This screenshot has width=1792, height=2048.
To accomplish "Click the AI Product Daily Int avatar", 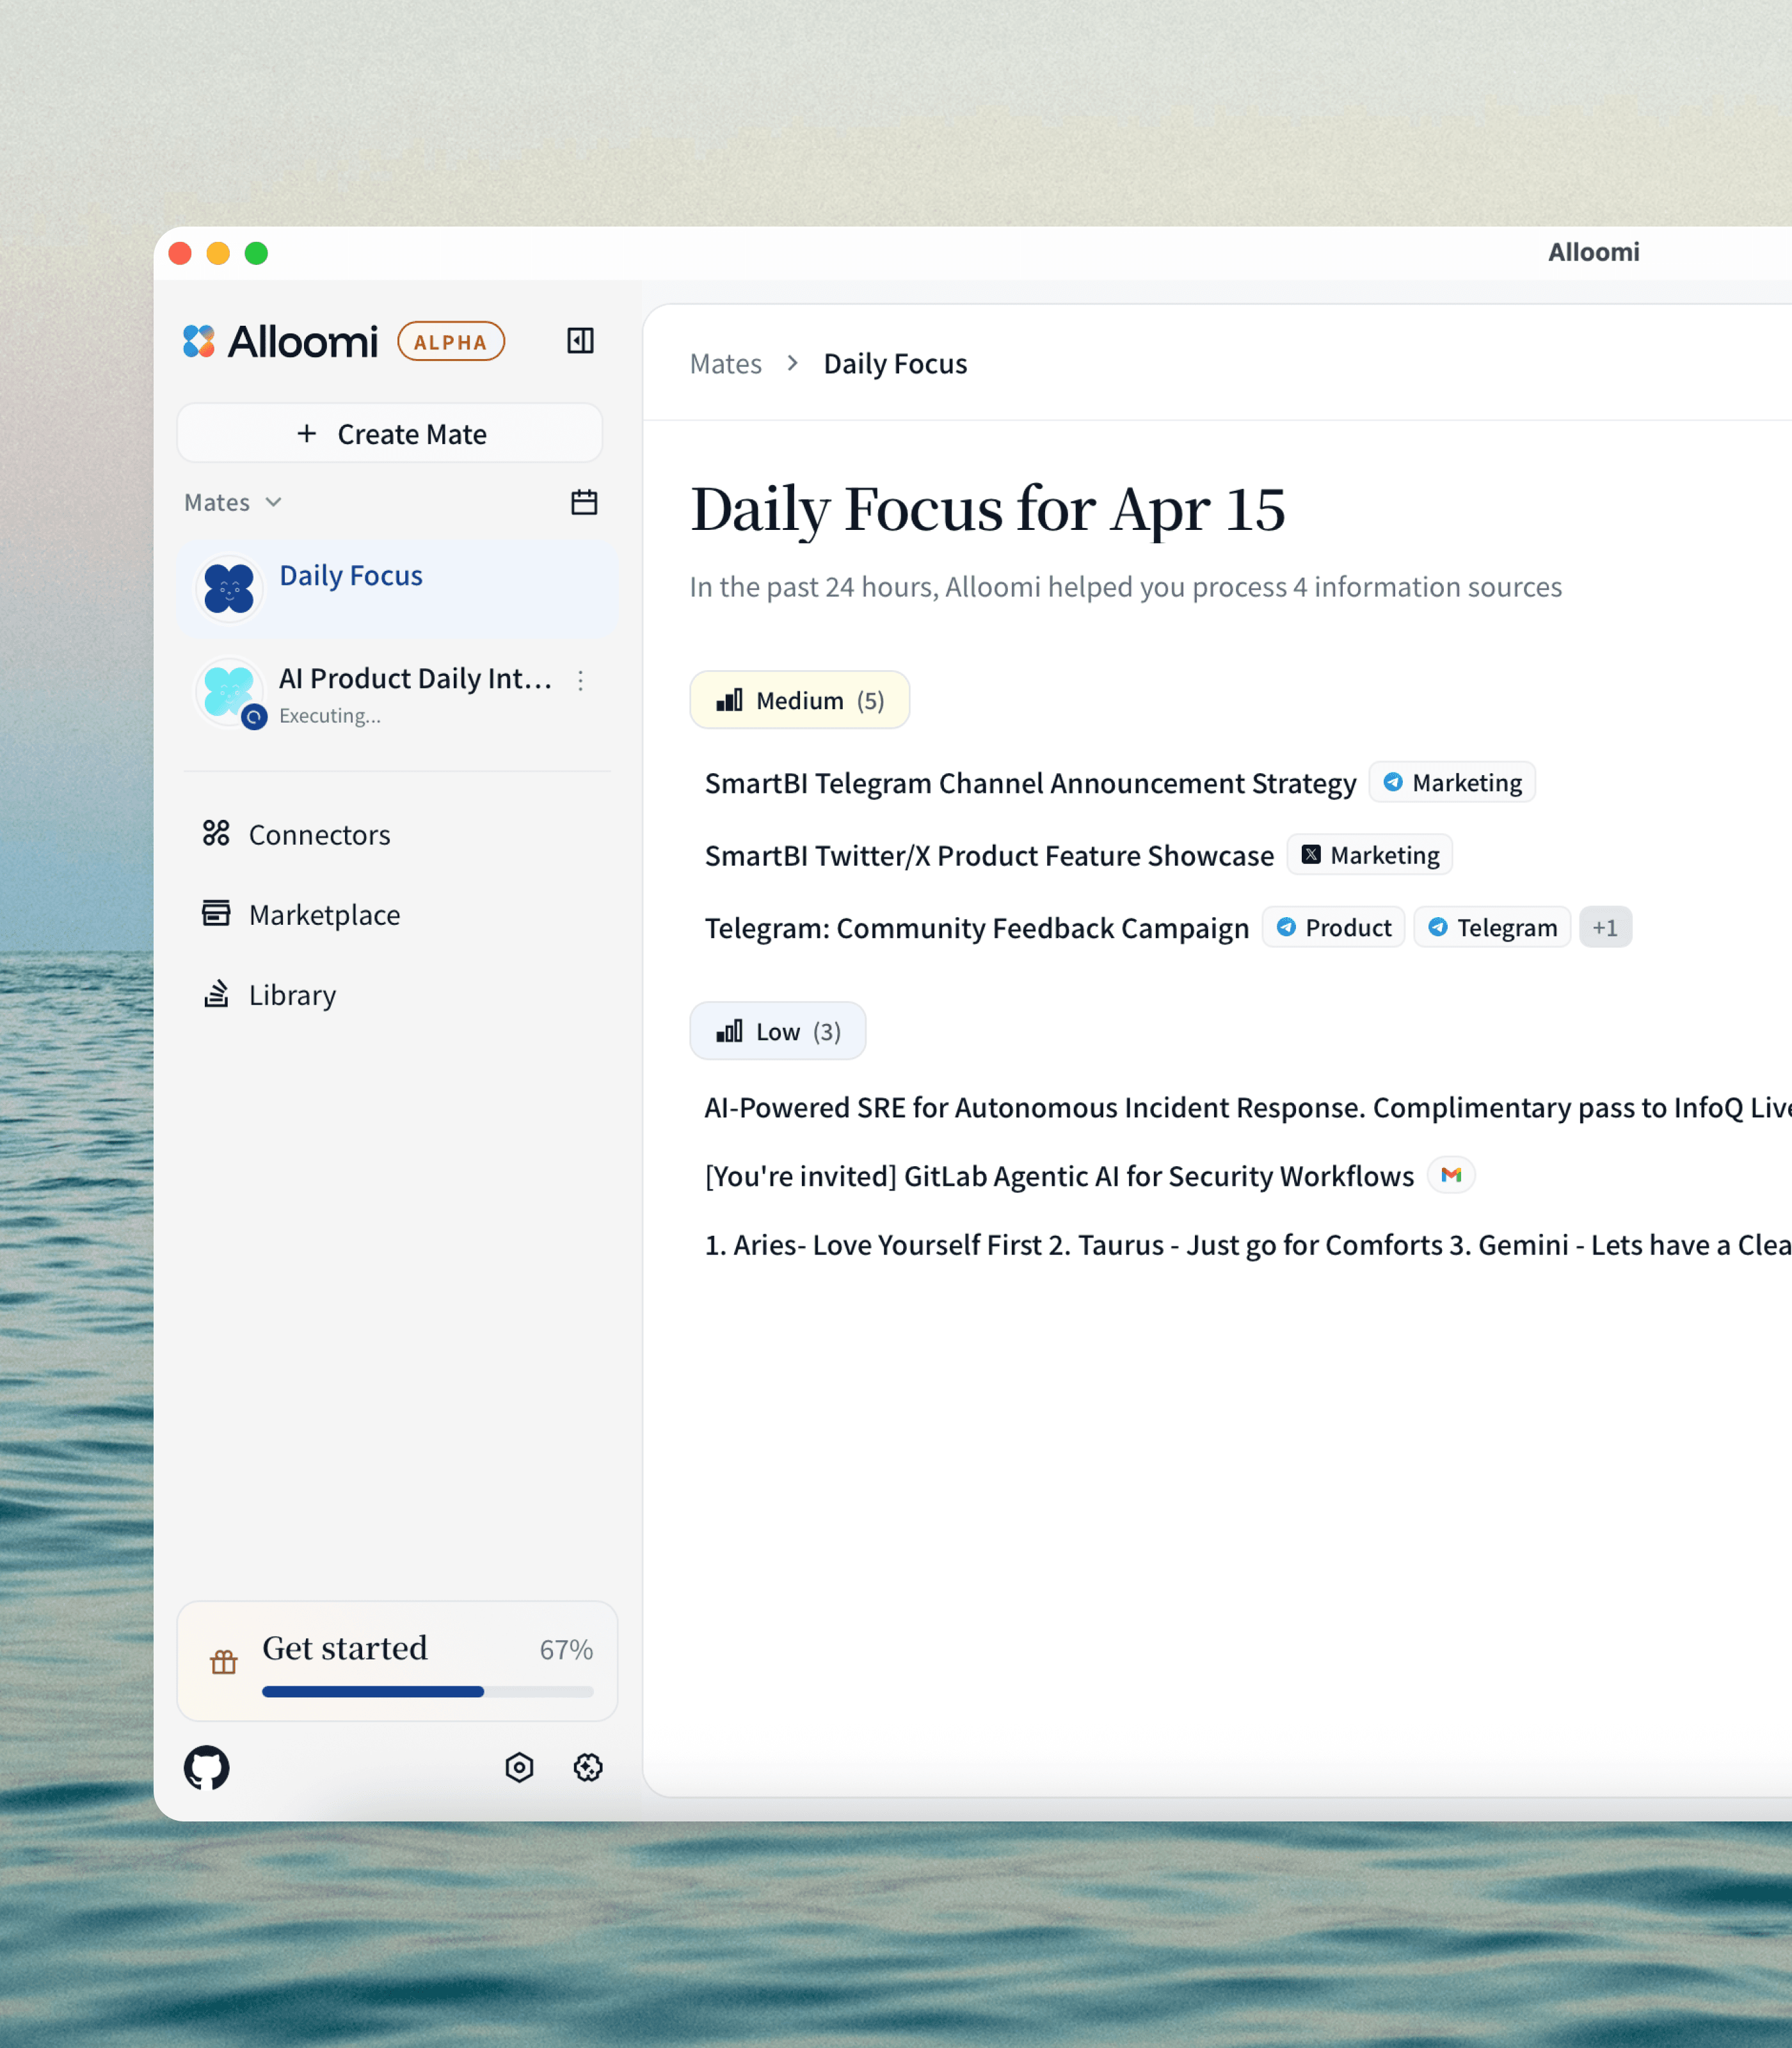I will point(229,691).
